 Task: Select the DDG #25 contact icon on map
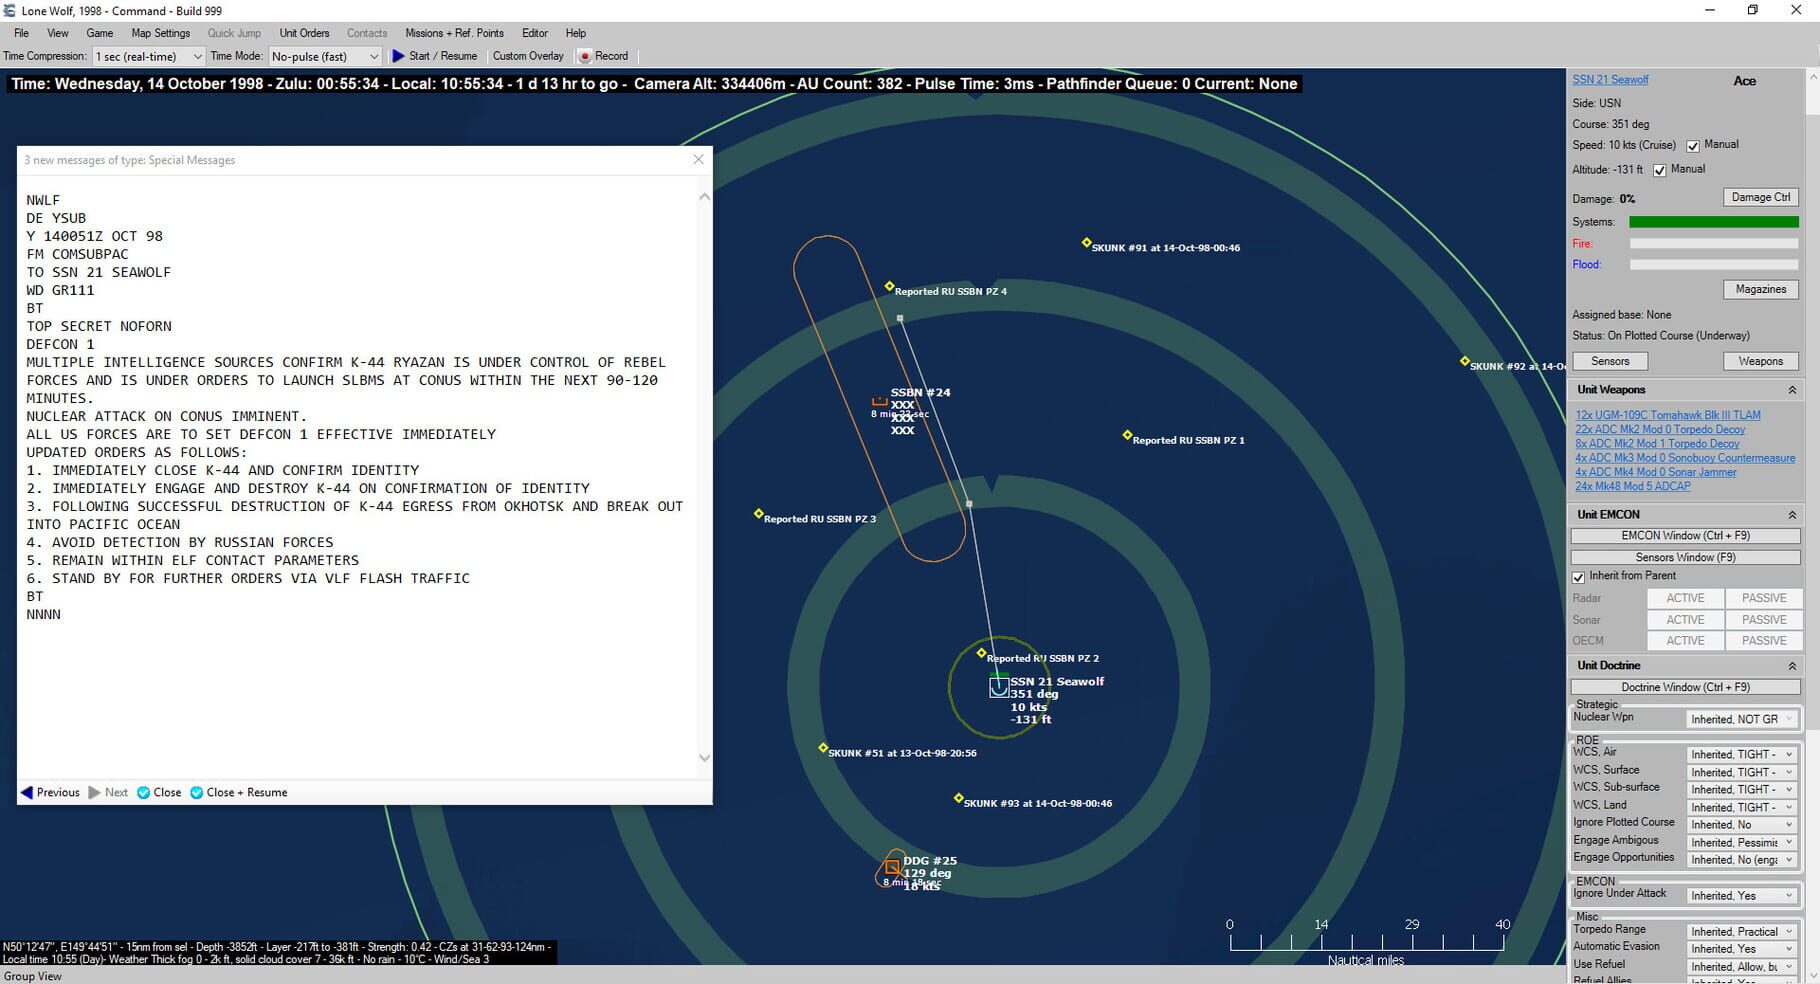(x=892, y=867)
